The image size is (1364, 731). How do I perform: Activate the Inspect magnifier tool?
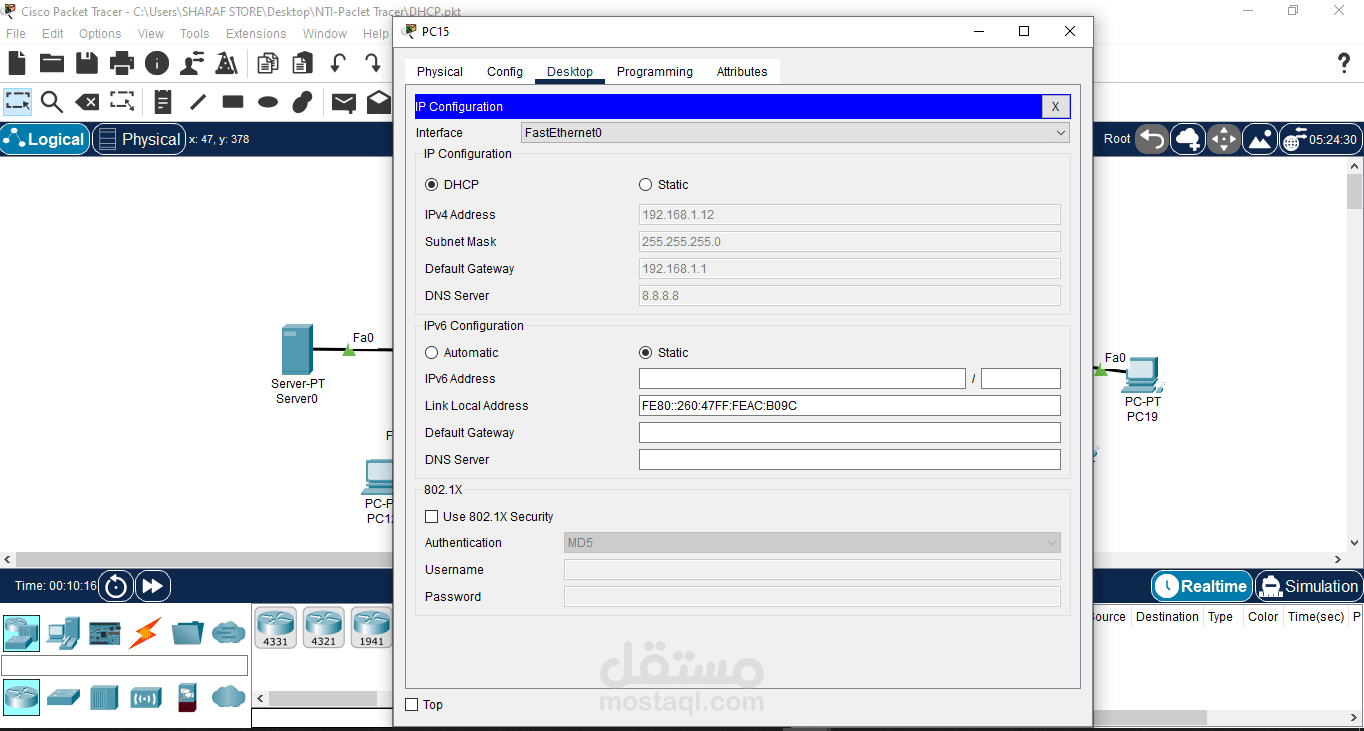[52, 102]
